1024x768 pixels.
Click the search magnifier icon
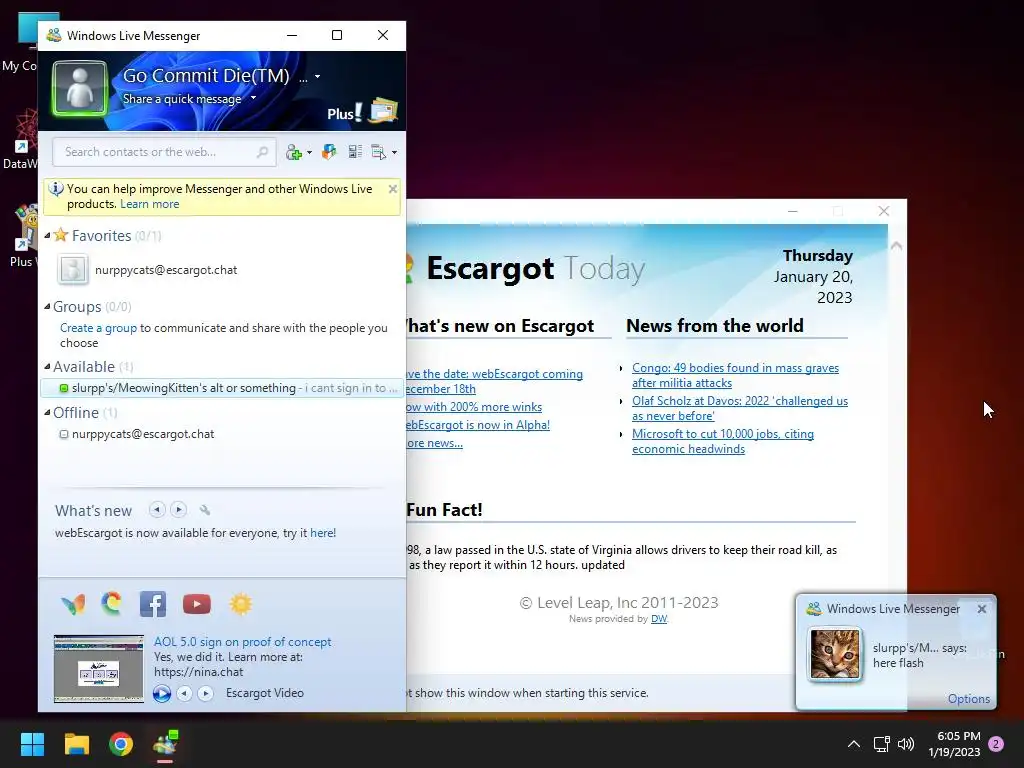pyautogui.click(x=263, y=152)
